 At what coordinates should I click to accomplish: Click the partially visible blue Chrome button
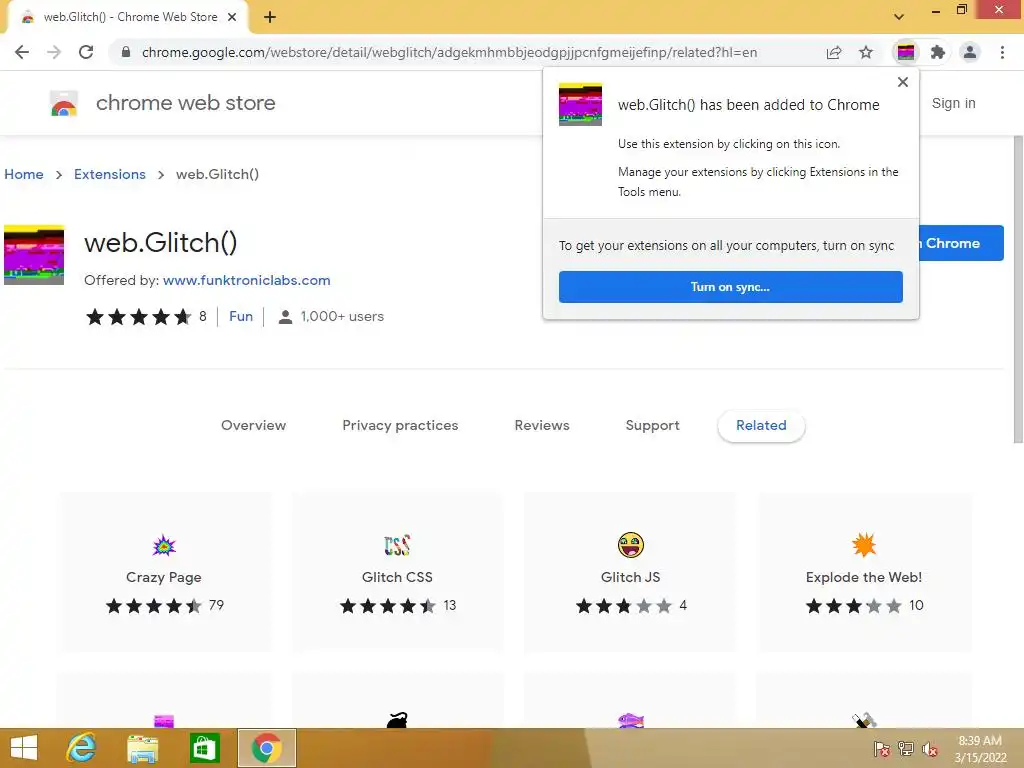(x=961, y=243)
